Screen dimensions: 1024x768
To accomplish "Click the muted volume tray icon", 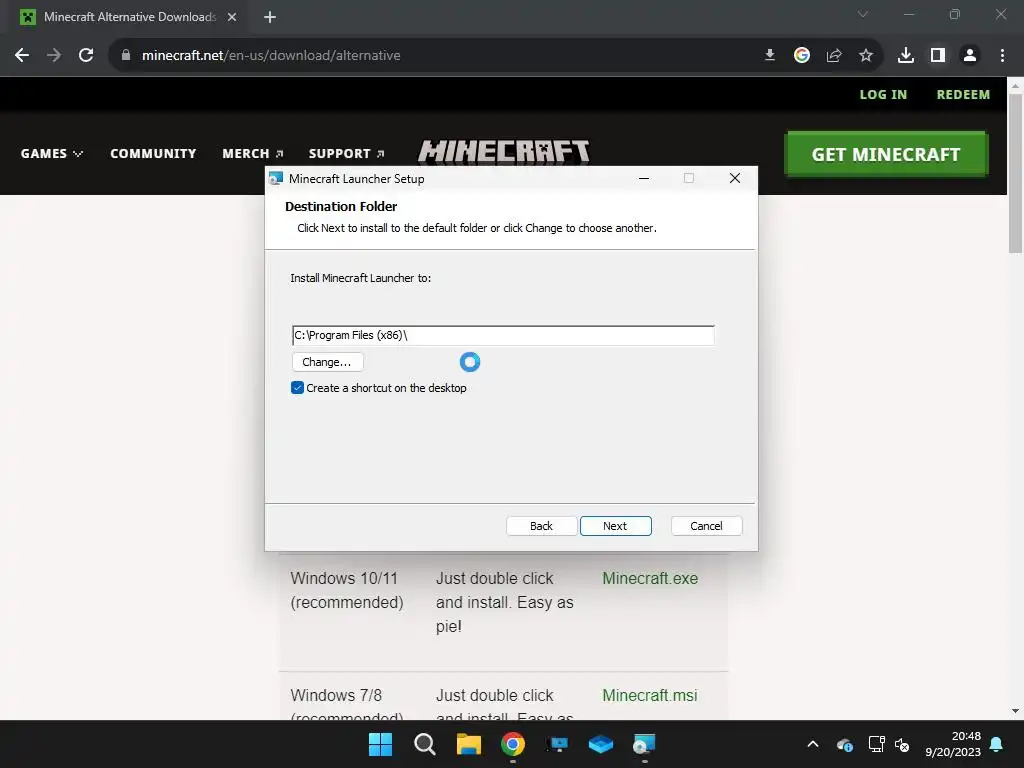I will tap(902, 744).
